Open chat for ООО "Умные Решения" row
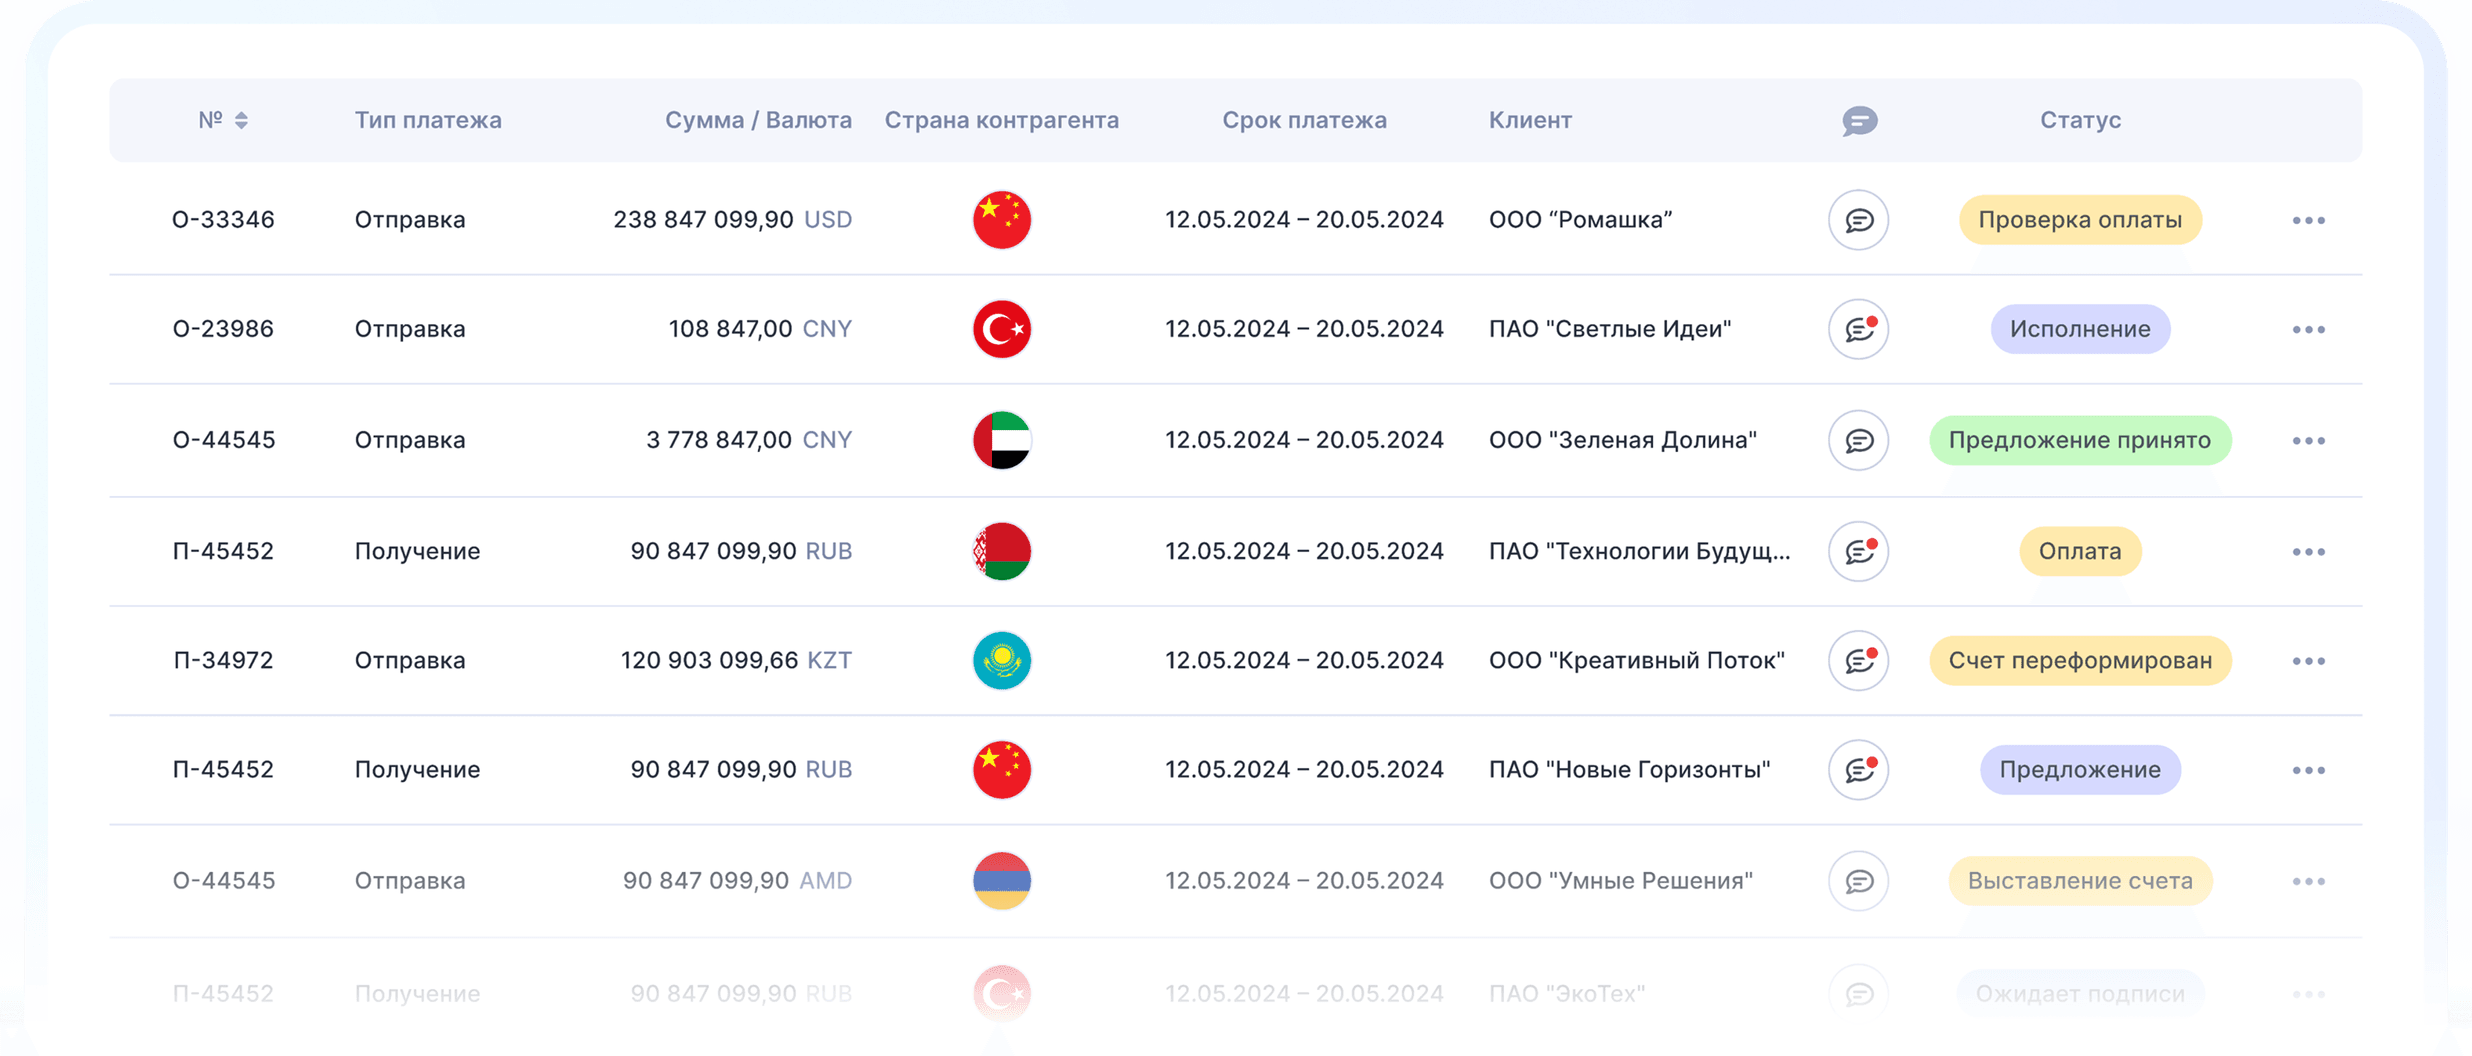 tap(1859, 881)
